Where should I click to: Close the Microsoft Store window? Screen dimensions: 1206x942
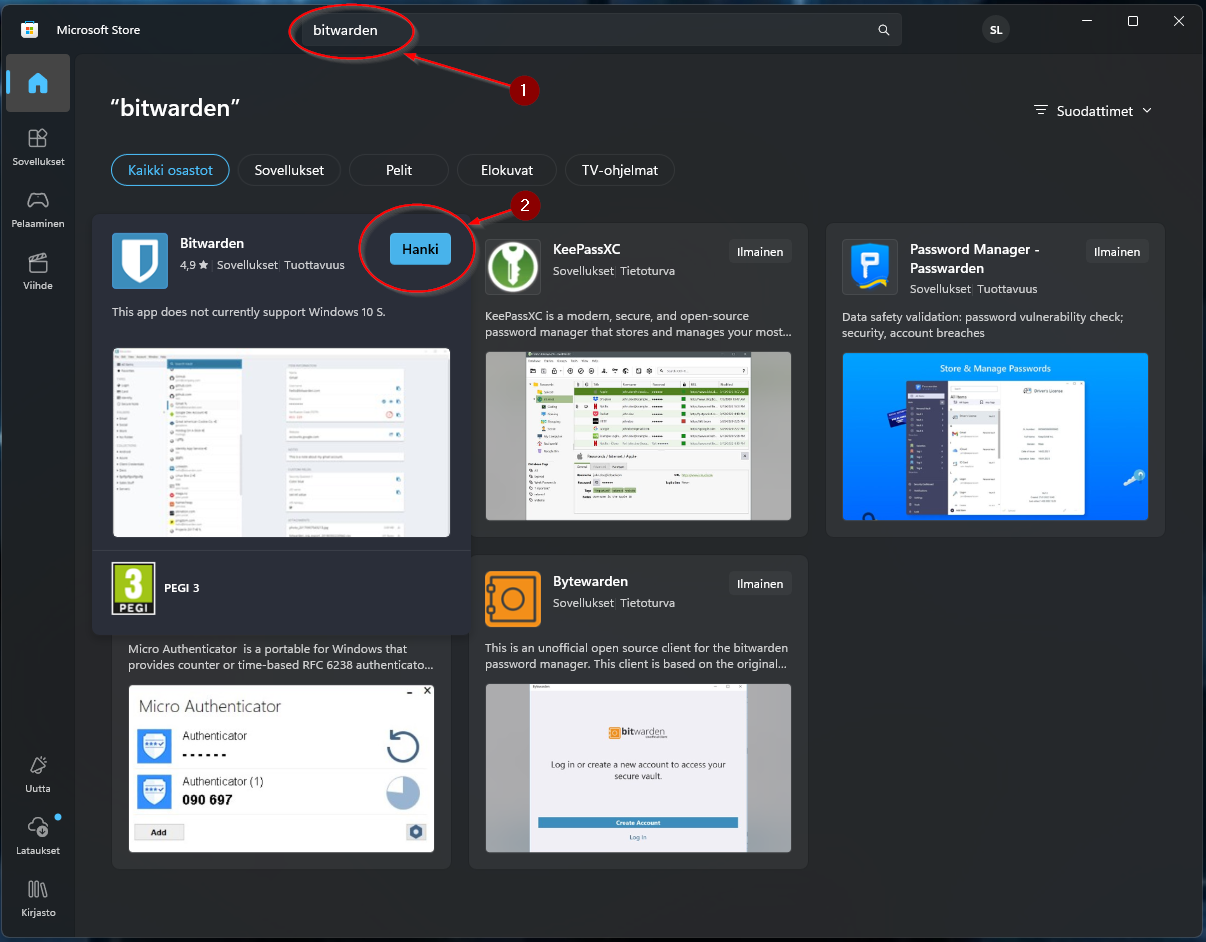[1179, 21]
